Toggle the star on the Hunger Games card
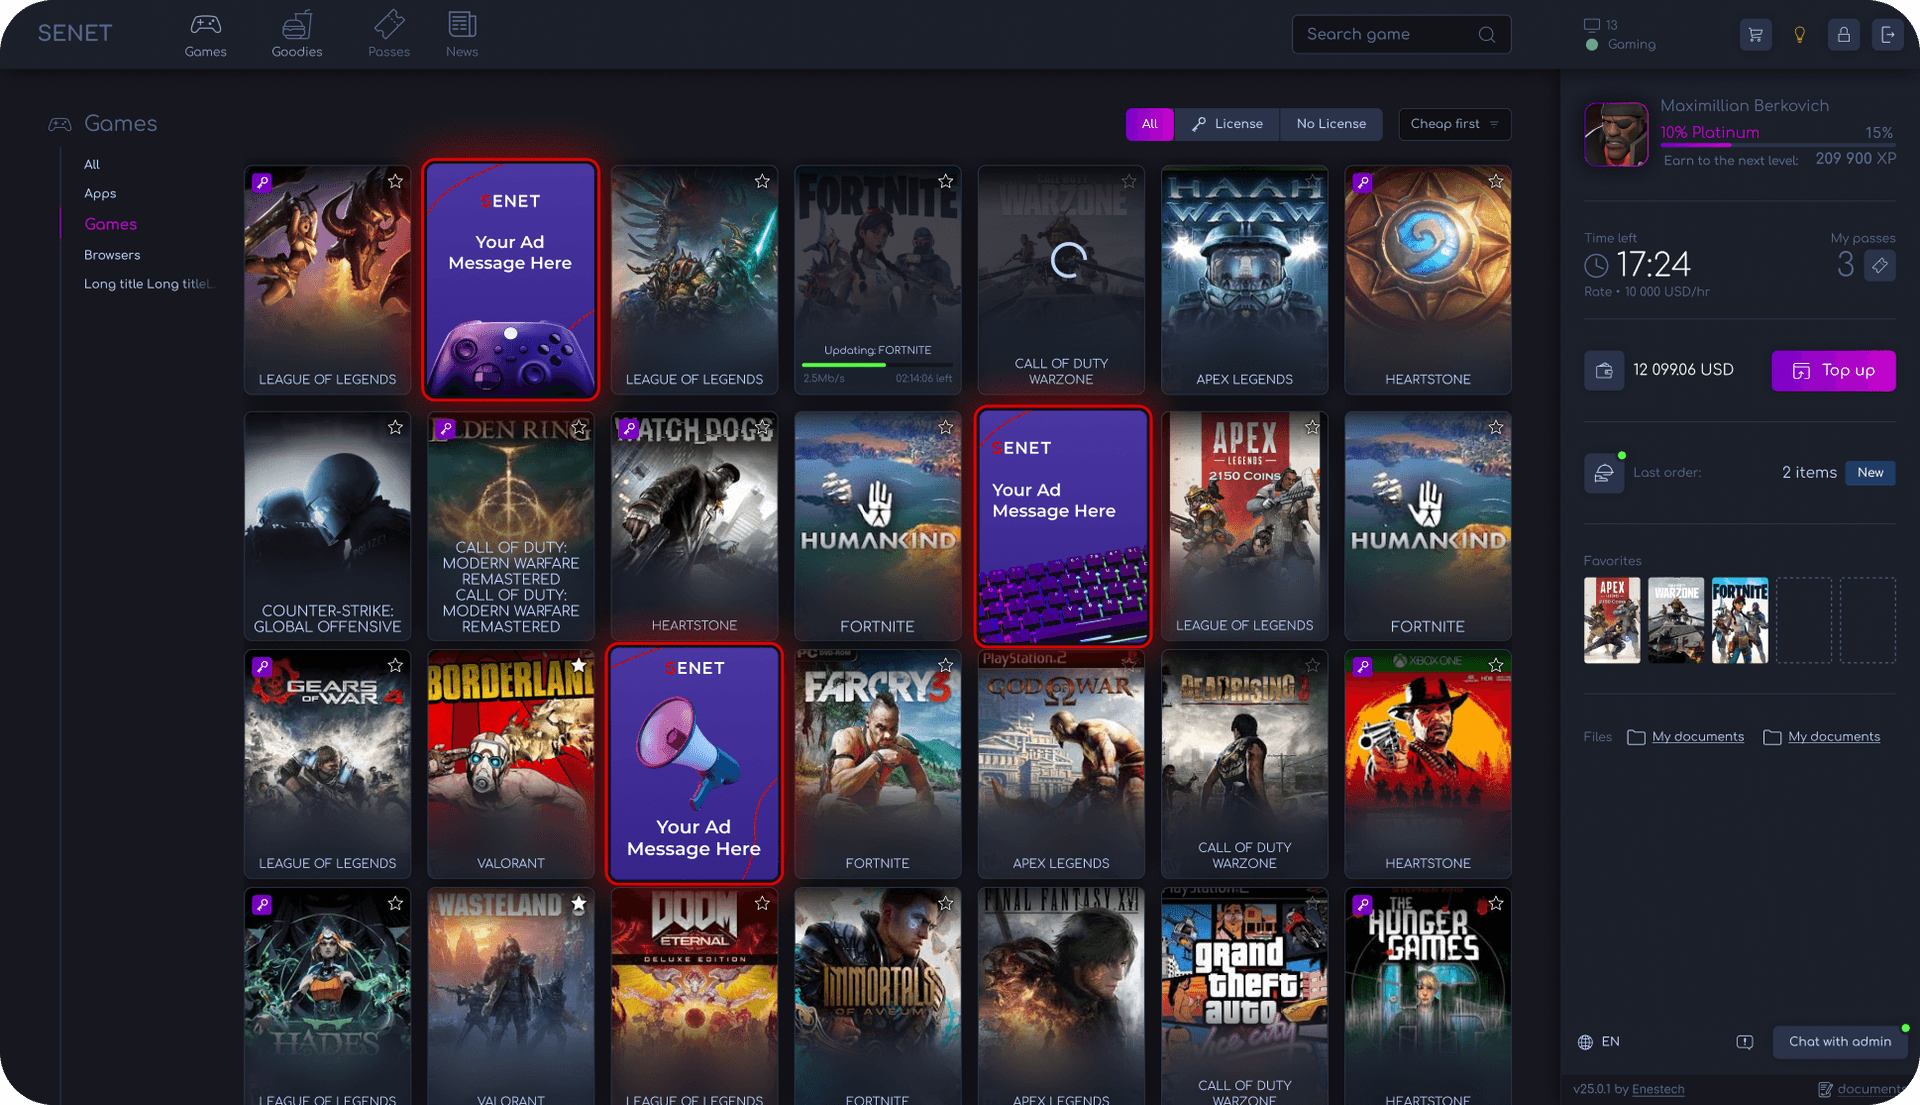This screenshot has width=1920, height=1105. [x=1495, y=903]
